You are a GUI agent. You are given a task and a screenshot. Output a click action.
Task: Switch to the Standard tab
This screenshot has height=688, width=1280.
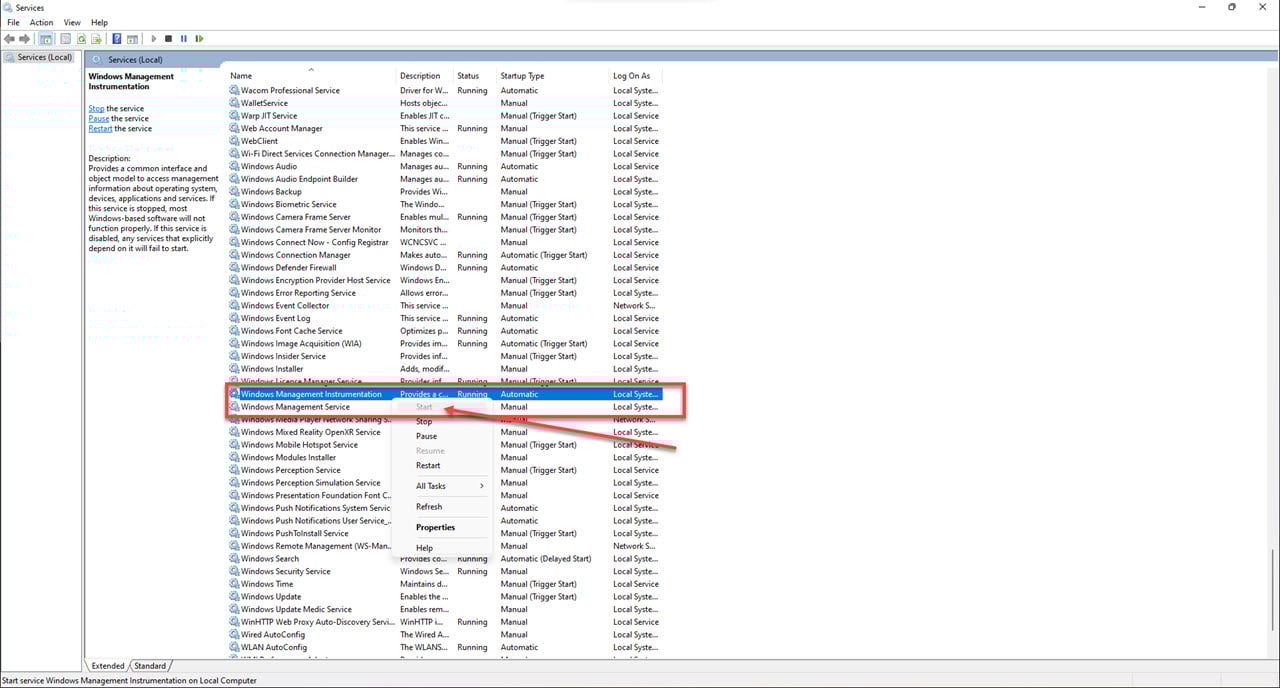pyautogui.click(x=150, y=666)
